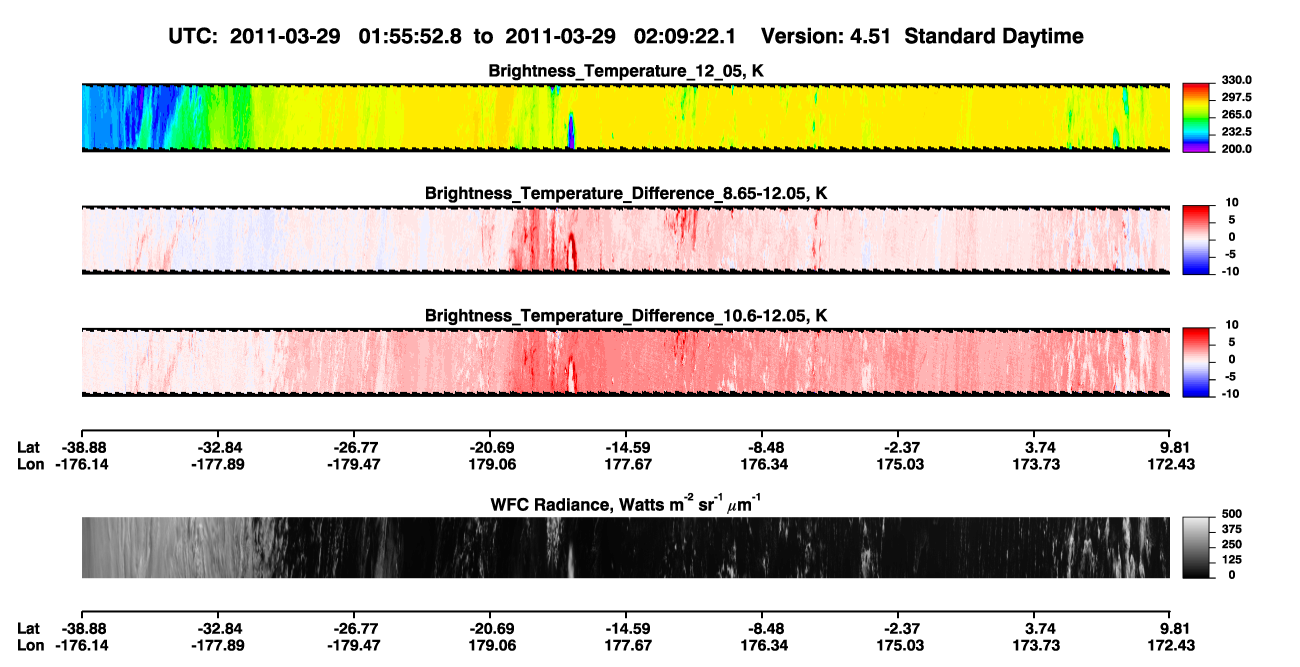Click latitude -14.59 on the axis above WFC panel

[630, 447]
